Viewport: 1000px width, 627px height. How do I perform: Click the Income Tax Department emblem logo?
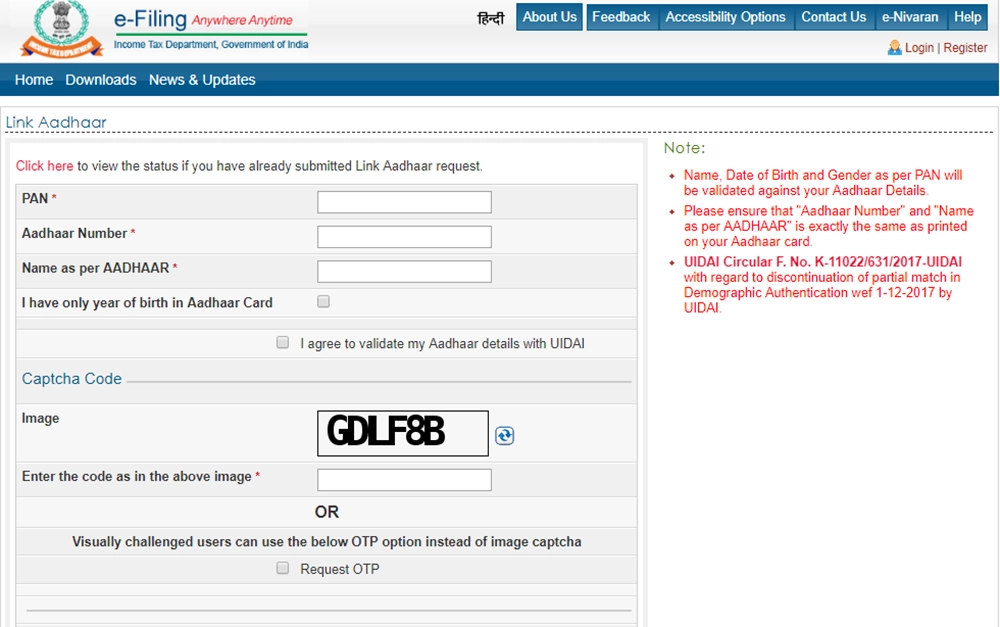(61, 29)
